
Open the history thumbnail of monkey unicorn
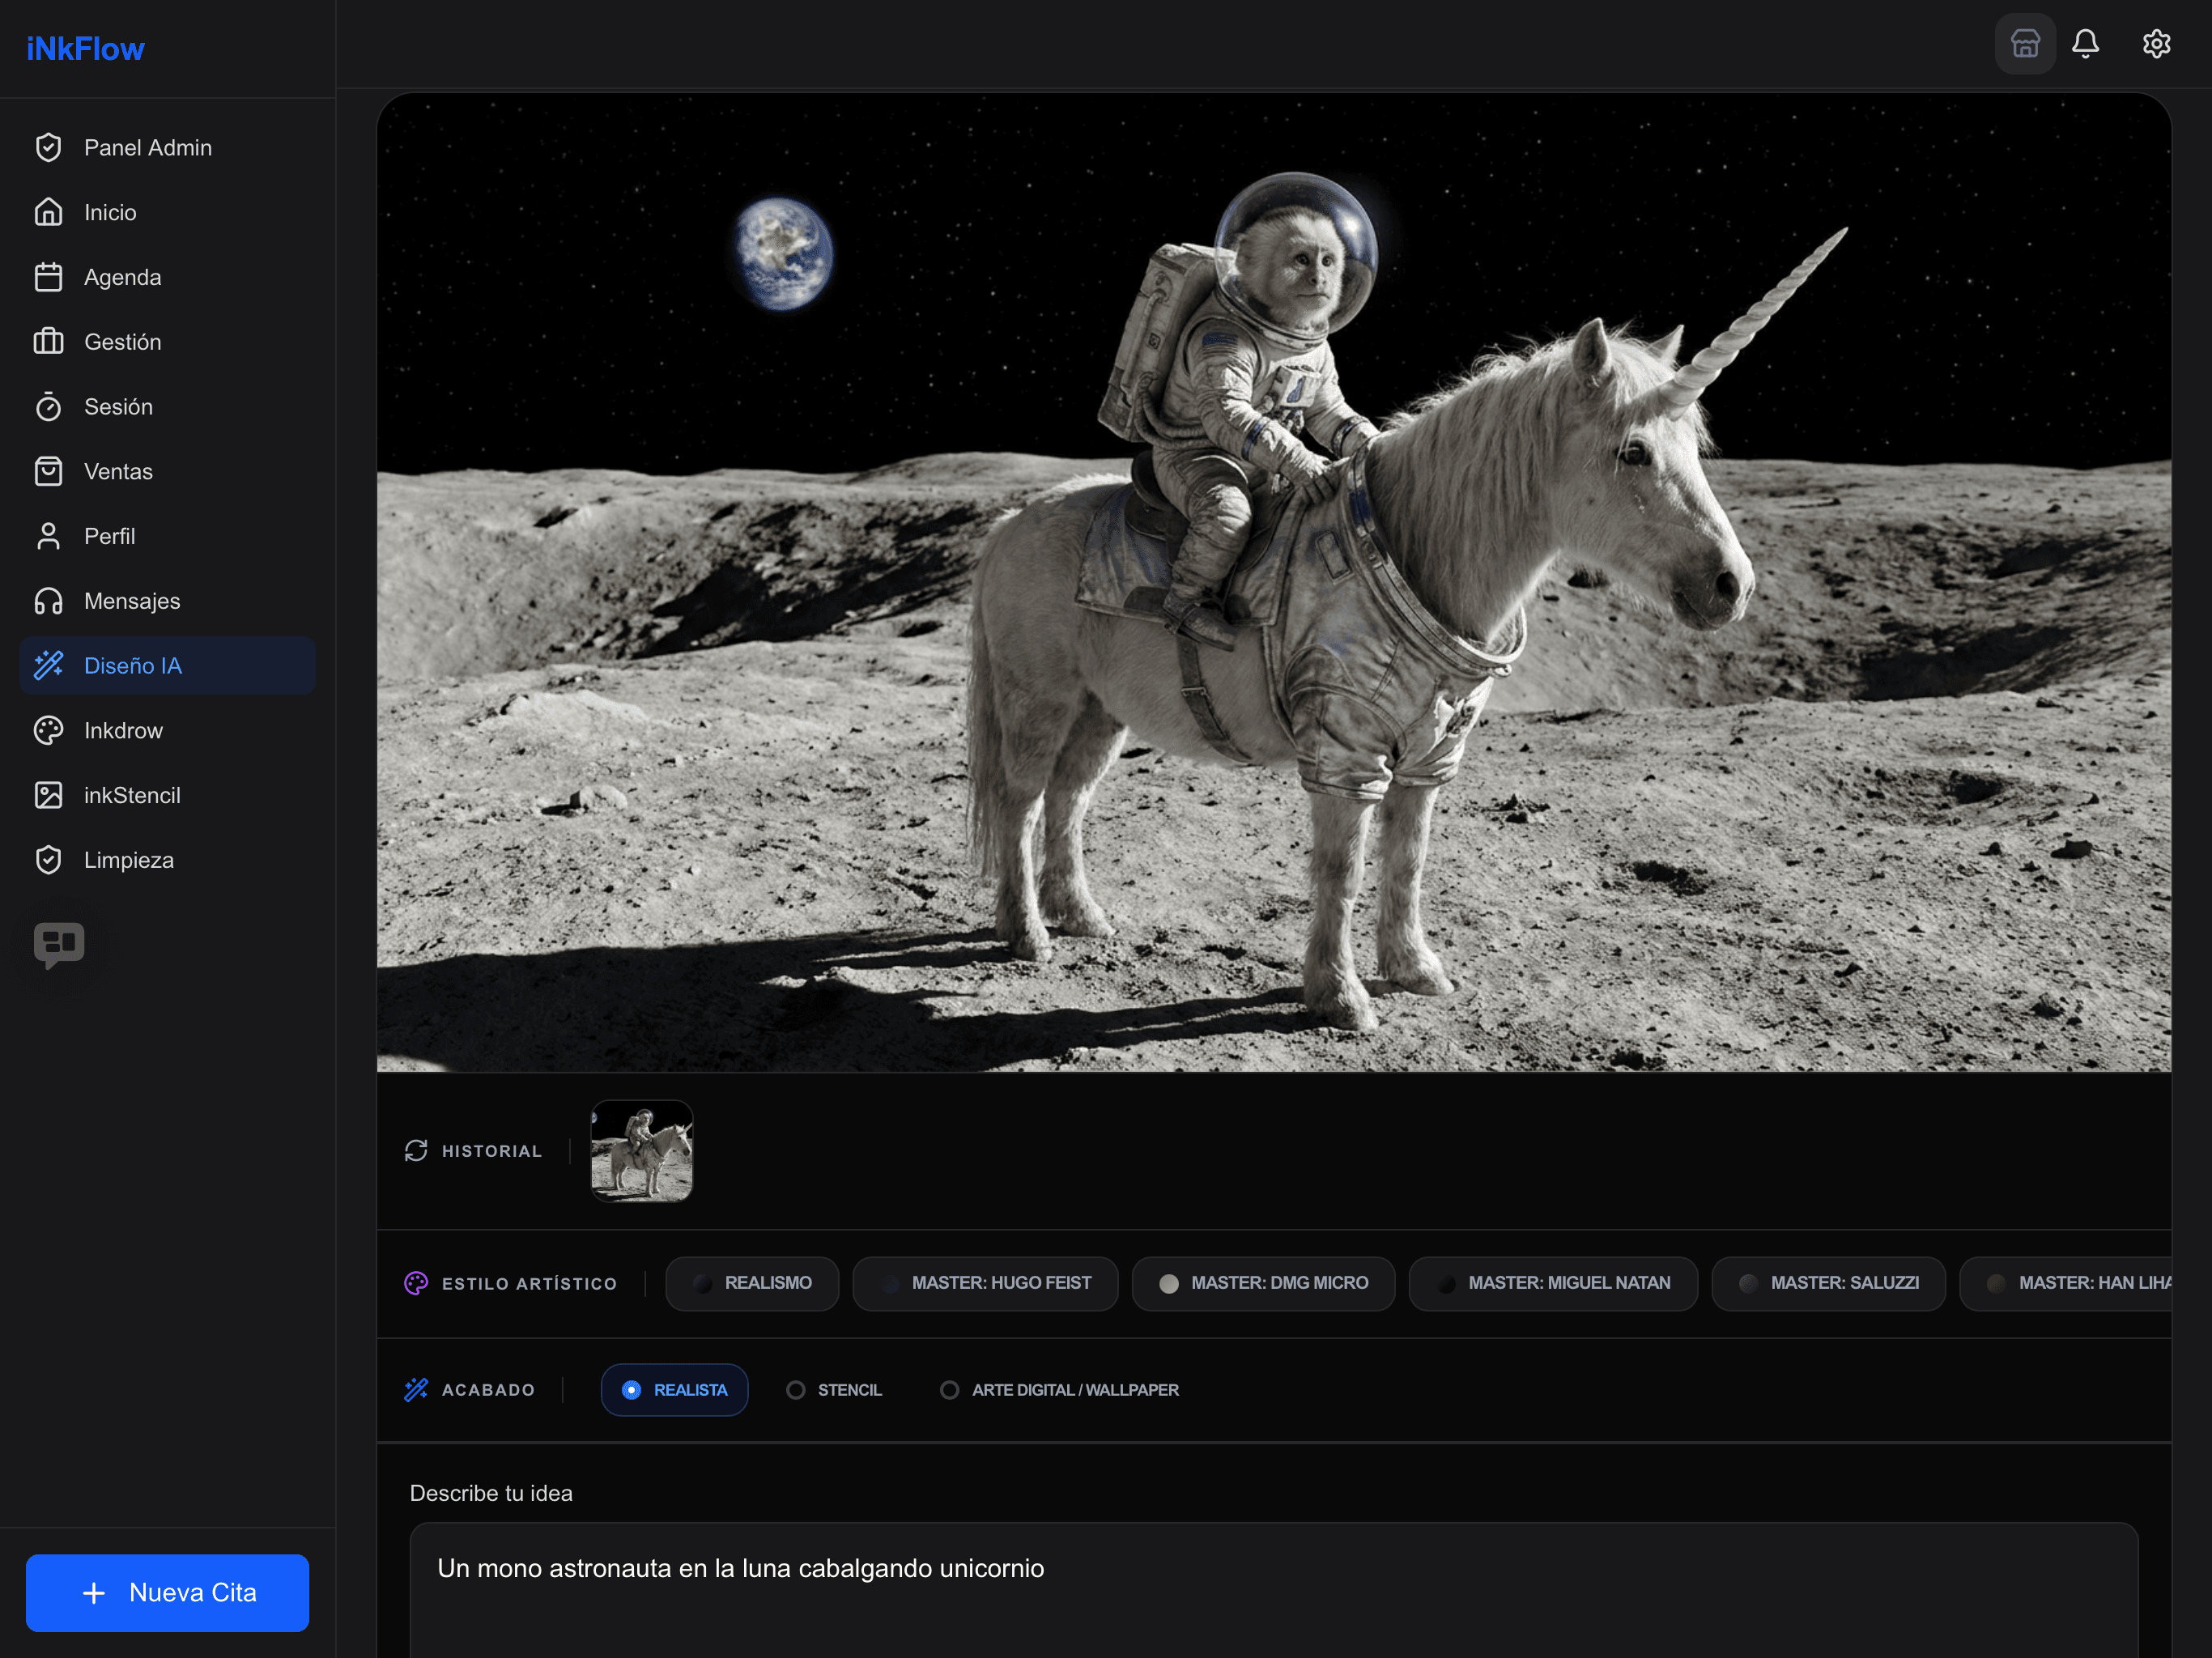(641, 1151)
